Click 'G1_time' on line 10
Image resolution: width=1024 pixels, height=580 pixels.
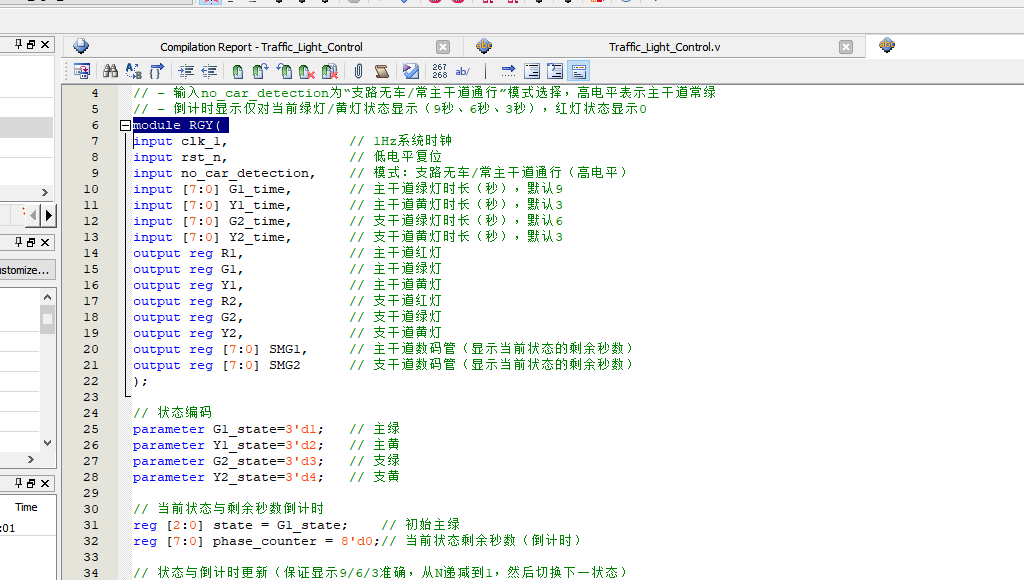tap(257, 189)
